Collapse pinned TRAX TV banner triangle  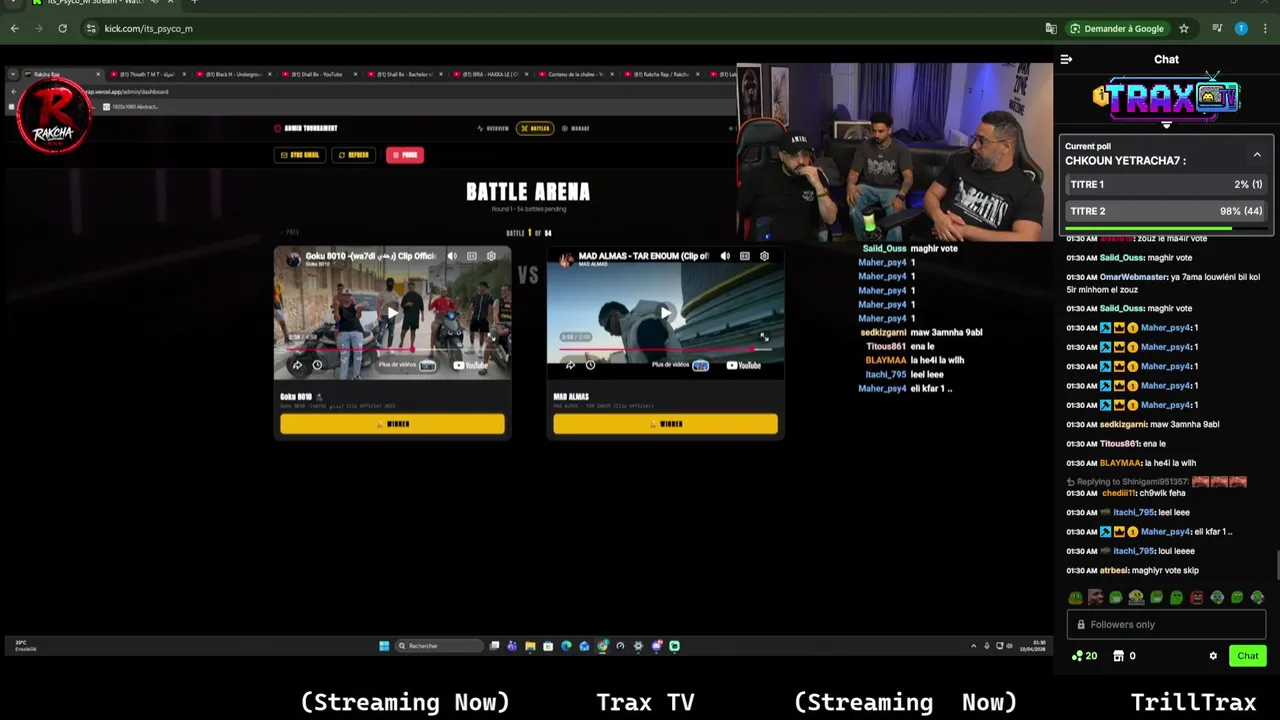[1166, 126]
